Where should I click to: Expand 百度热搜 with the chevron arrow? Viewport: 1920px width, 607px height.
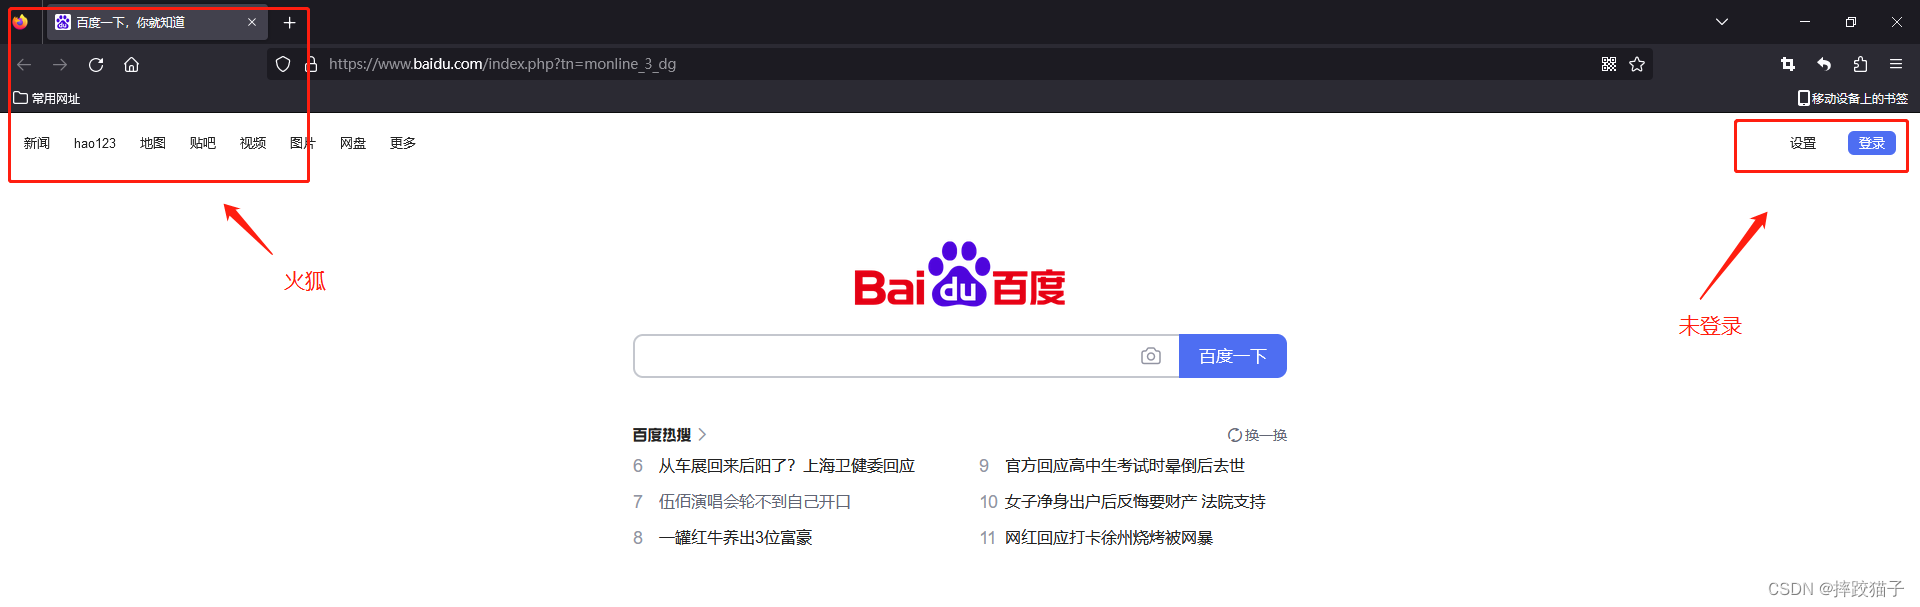(702, 435)
